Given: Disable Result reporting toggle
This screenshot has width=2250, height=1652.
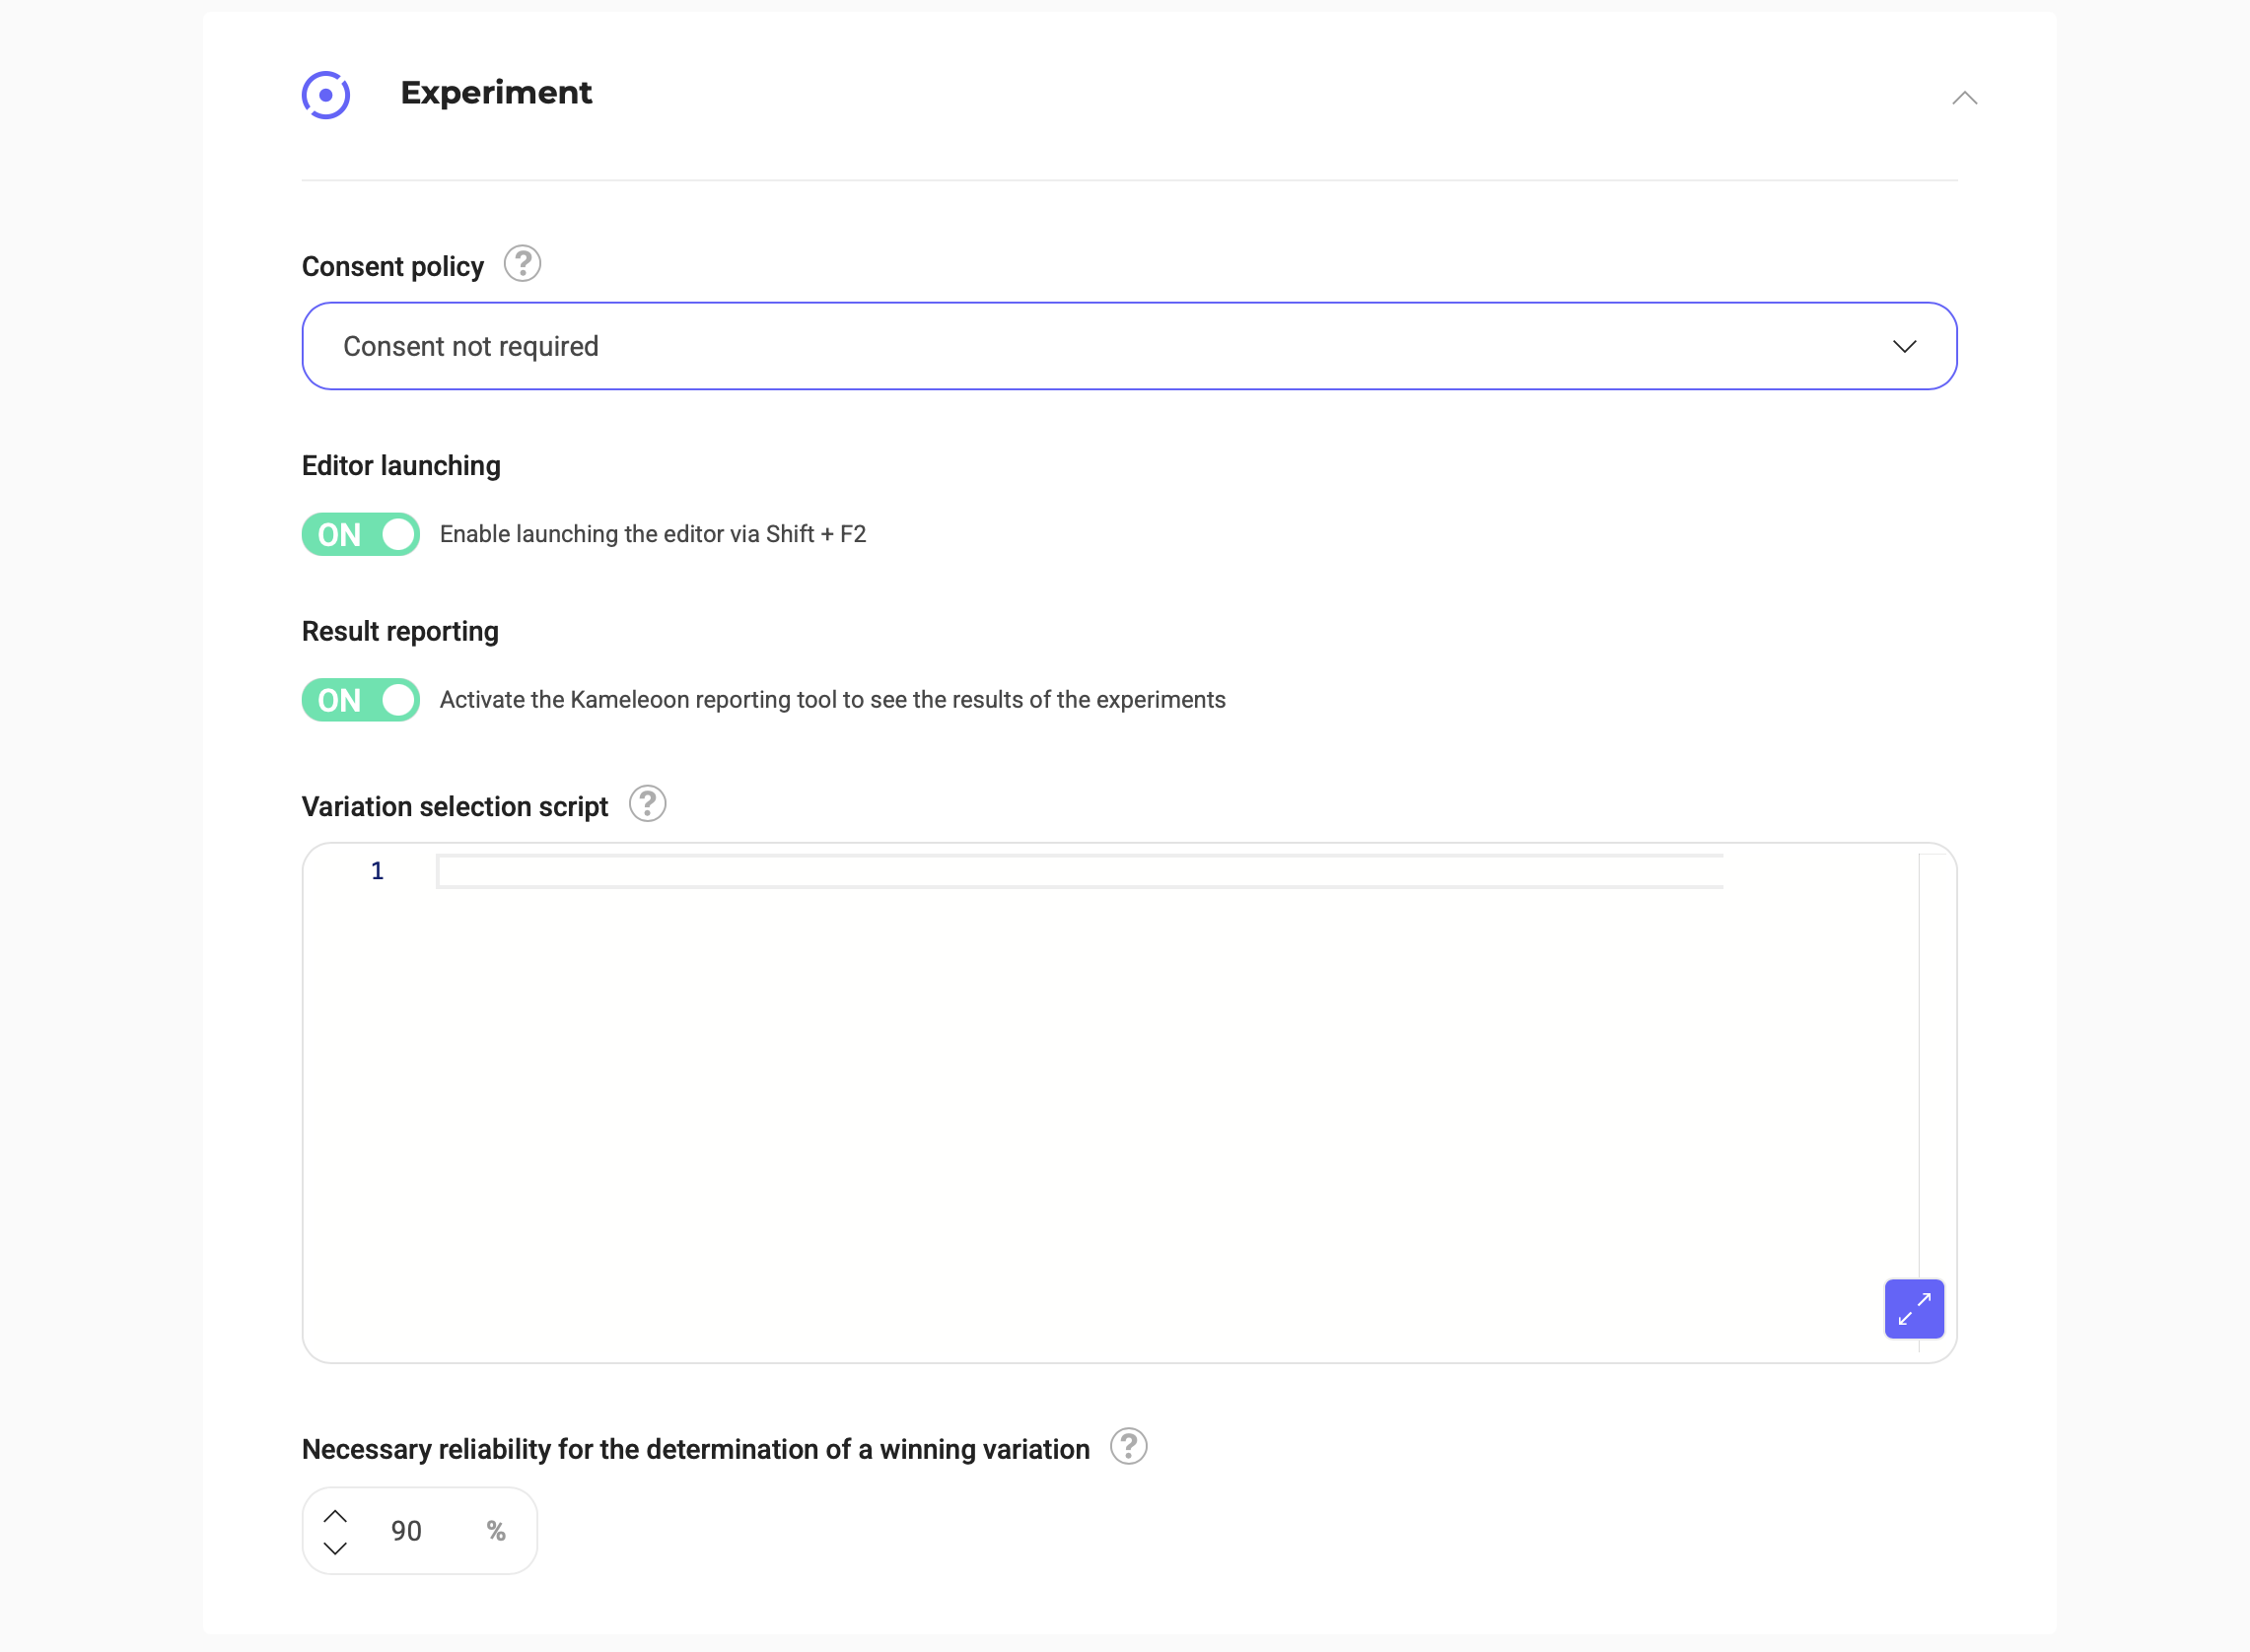Looking at the screenshot, I should pos(361,700).
